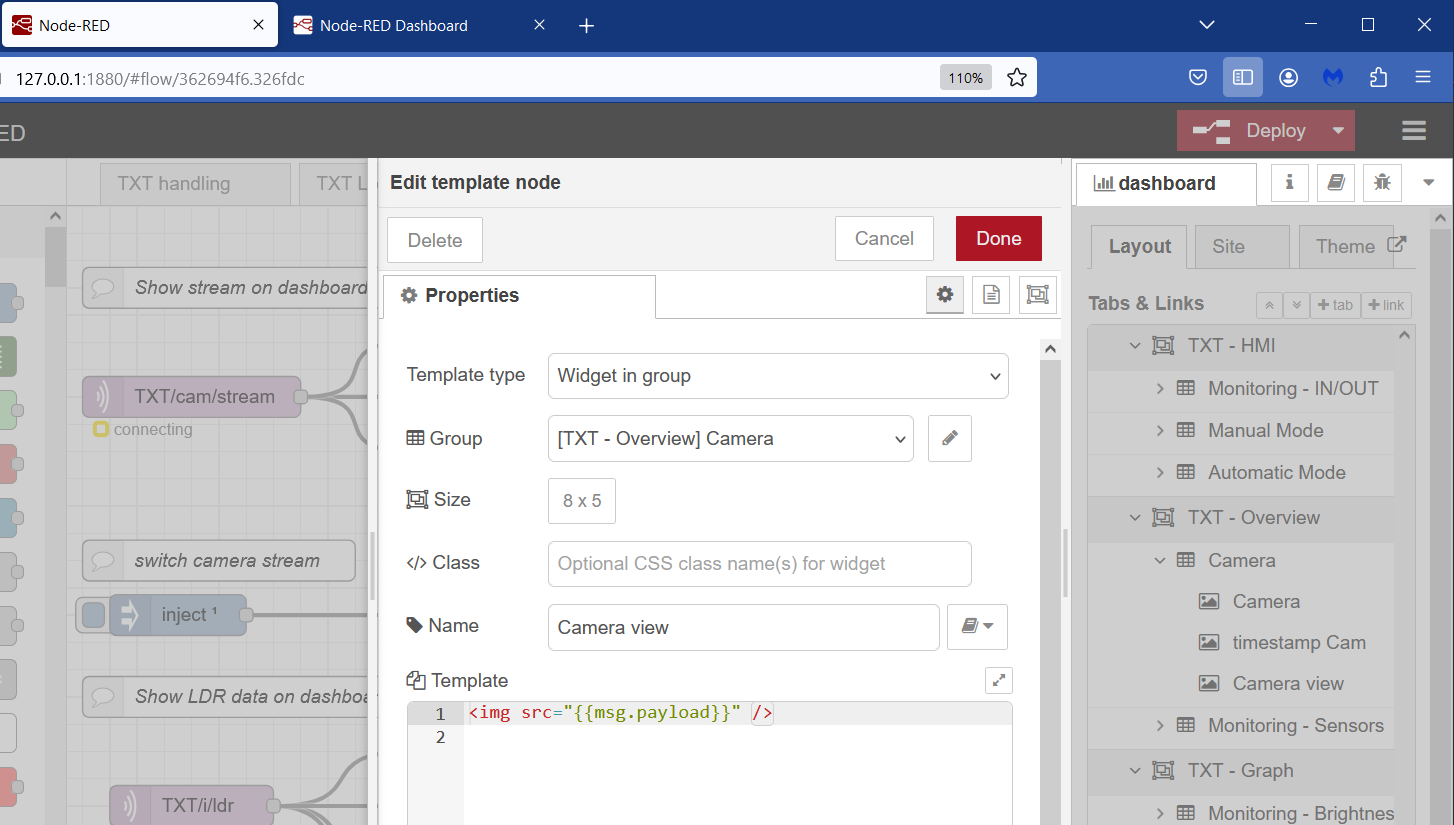
Task: Add a new dashboard link
Action: coord(1386,305)
